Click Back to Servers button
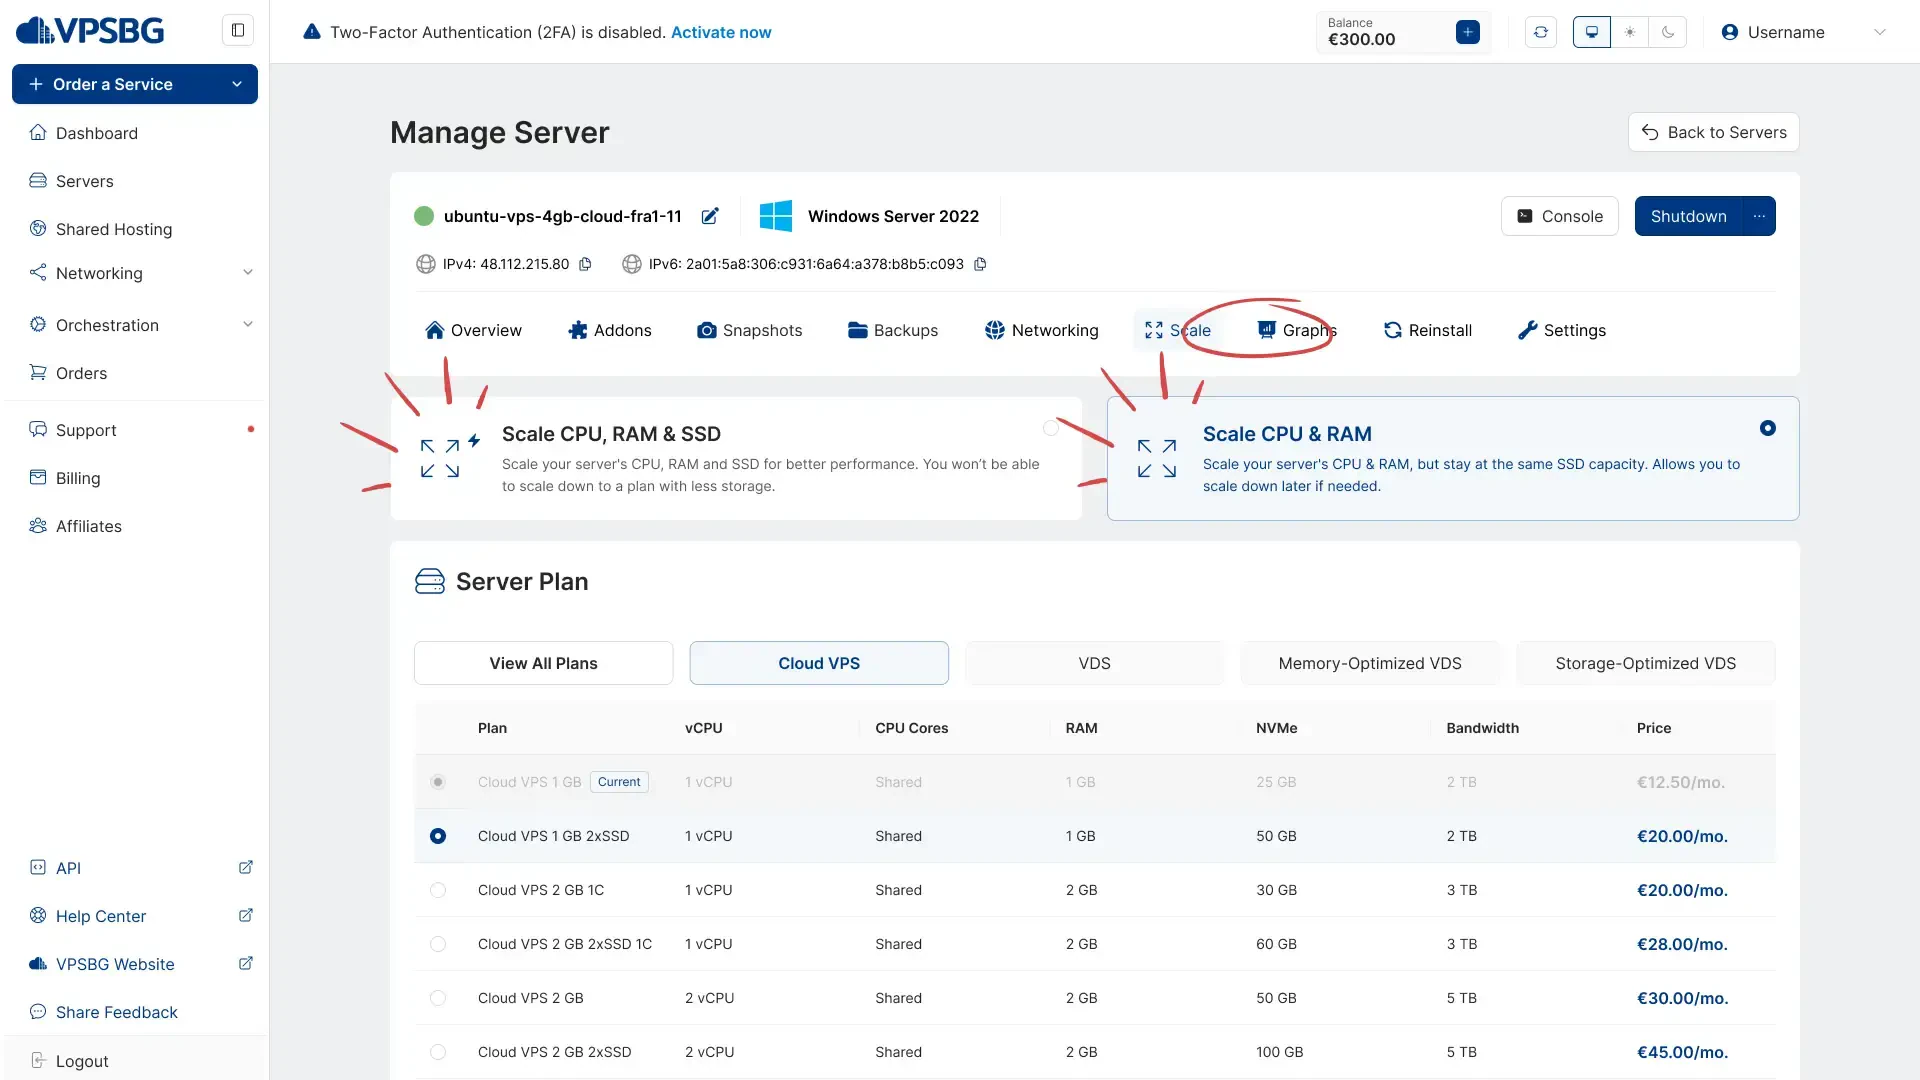 tap(1713, 132)
